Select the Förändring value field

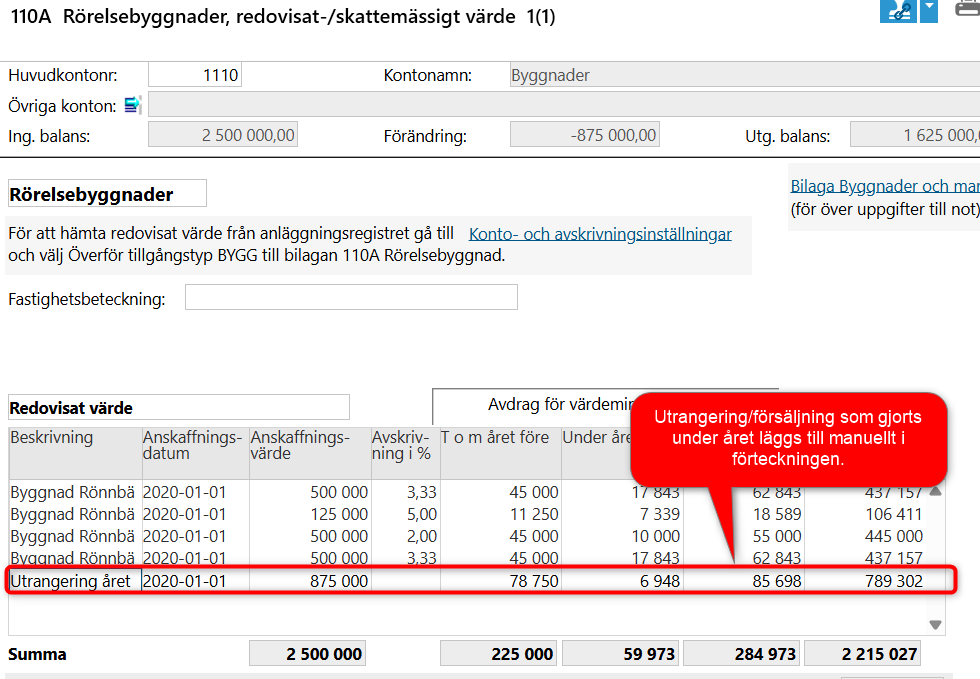(585, 135)
